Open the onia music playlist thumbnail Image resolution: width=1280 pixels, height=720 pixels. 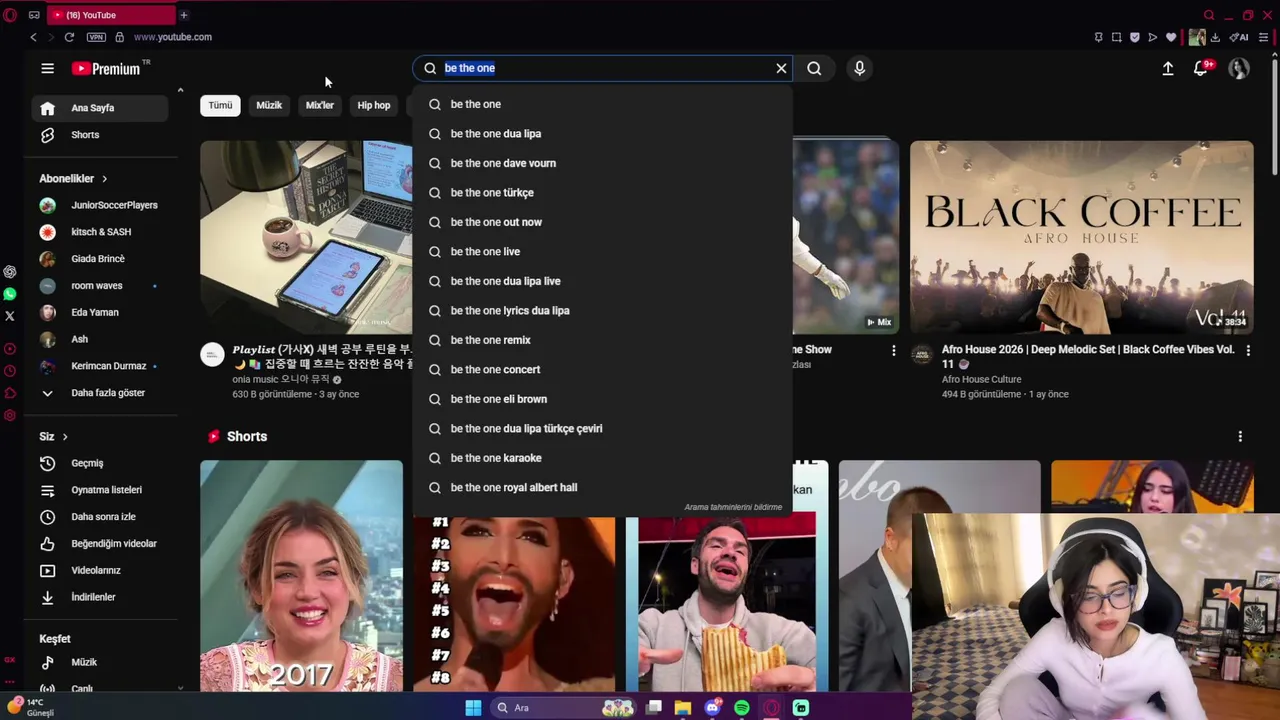pyautogui.click(x=306, y=237)
